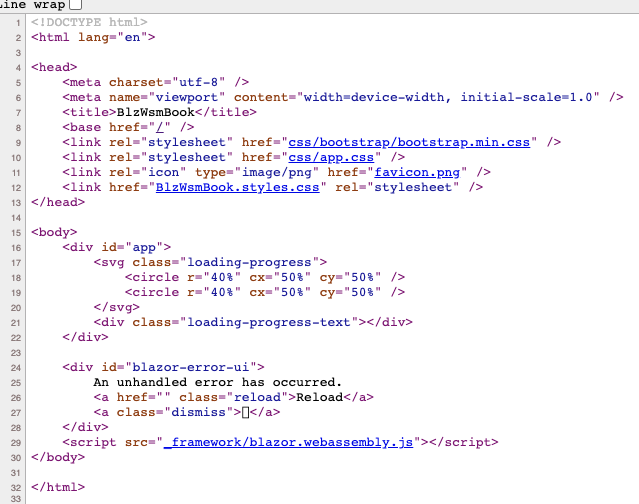Click the "reload" class value
639x504 pixels.
(257, 397)
